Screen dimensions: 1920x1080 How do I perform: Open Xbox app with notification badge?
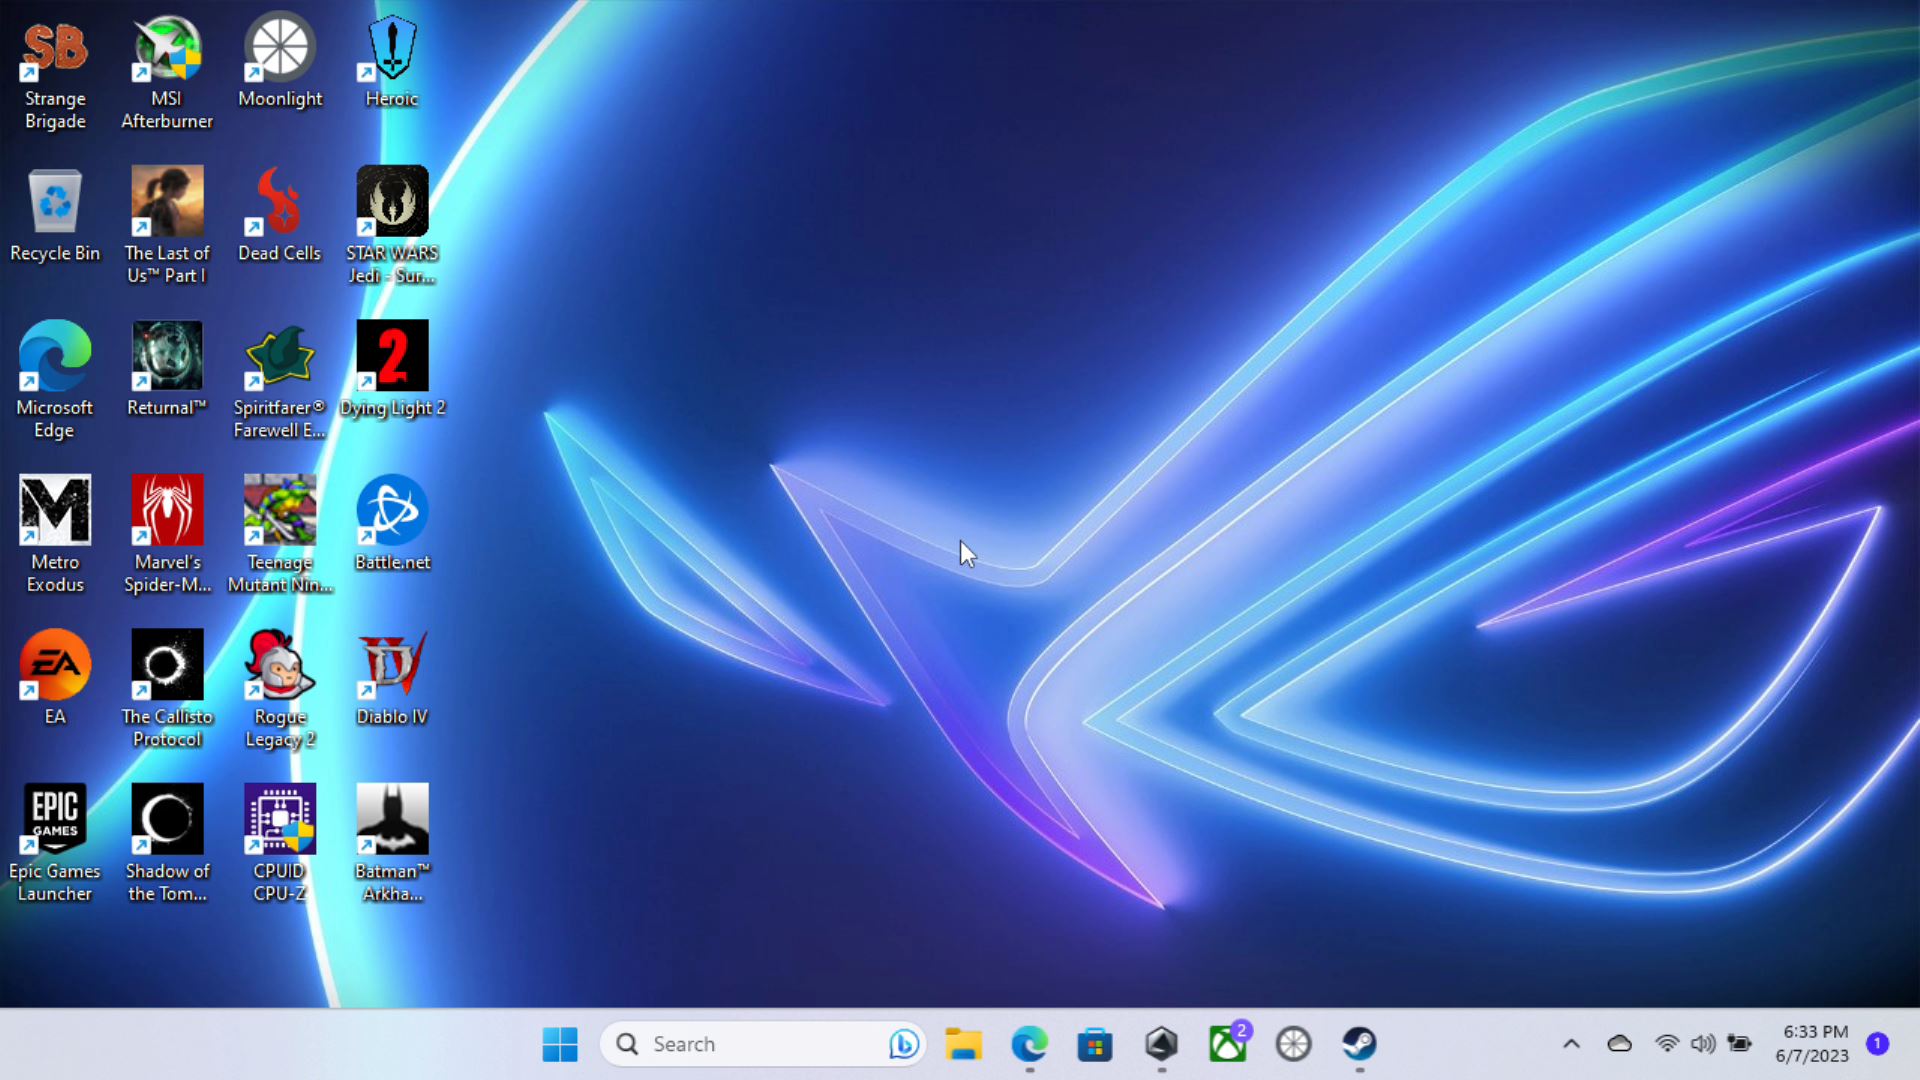pos(1228,1044)
